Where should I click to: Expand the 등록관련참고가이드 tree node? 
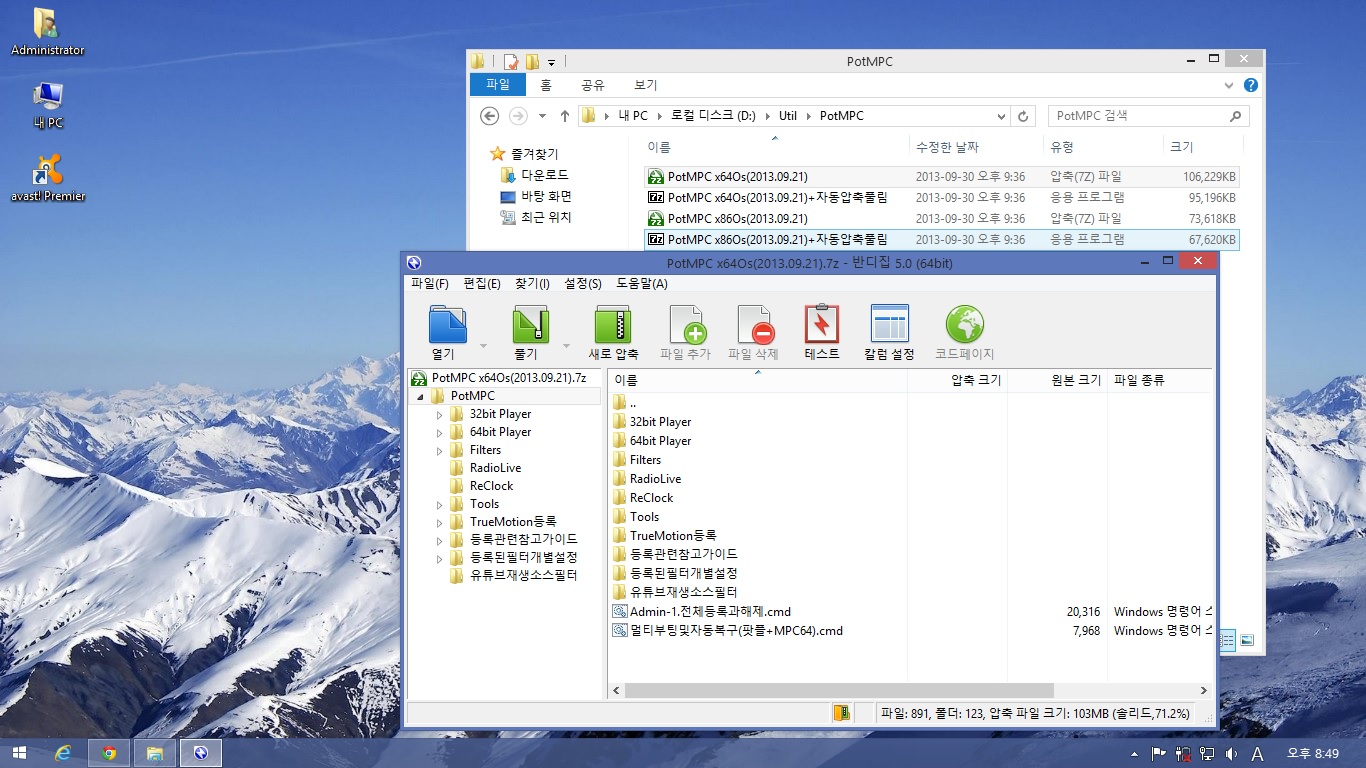click(x=439, y=540)
